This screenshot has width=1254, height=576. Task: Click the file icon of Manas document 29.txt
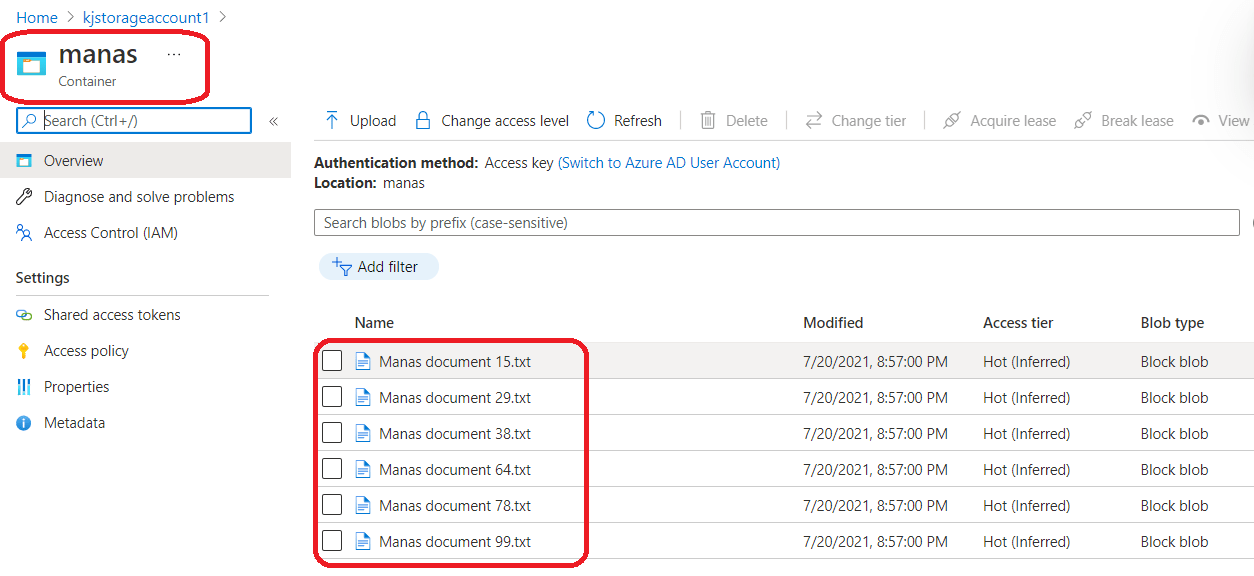pyautogui.click(x=363, y=397)
